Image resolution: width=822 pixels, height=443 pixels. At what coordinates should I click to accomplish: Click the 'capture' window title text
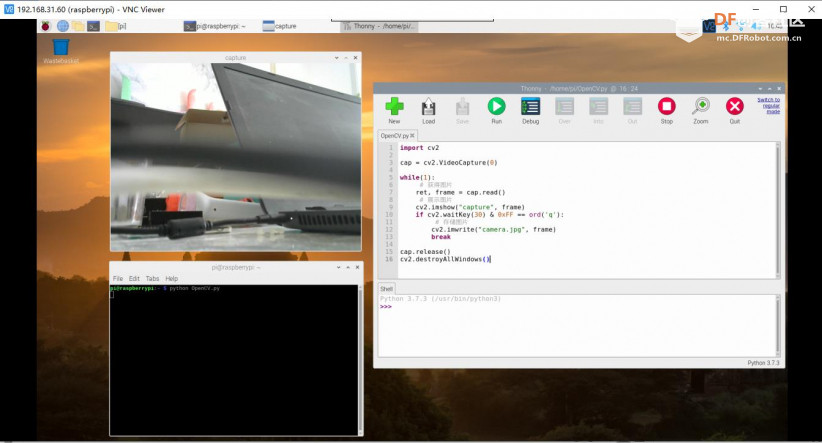[x=235, y=58]
